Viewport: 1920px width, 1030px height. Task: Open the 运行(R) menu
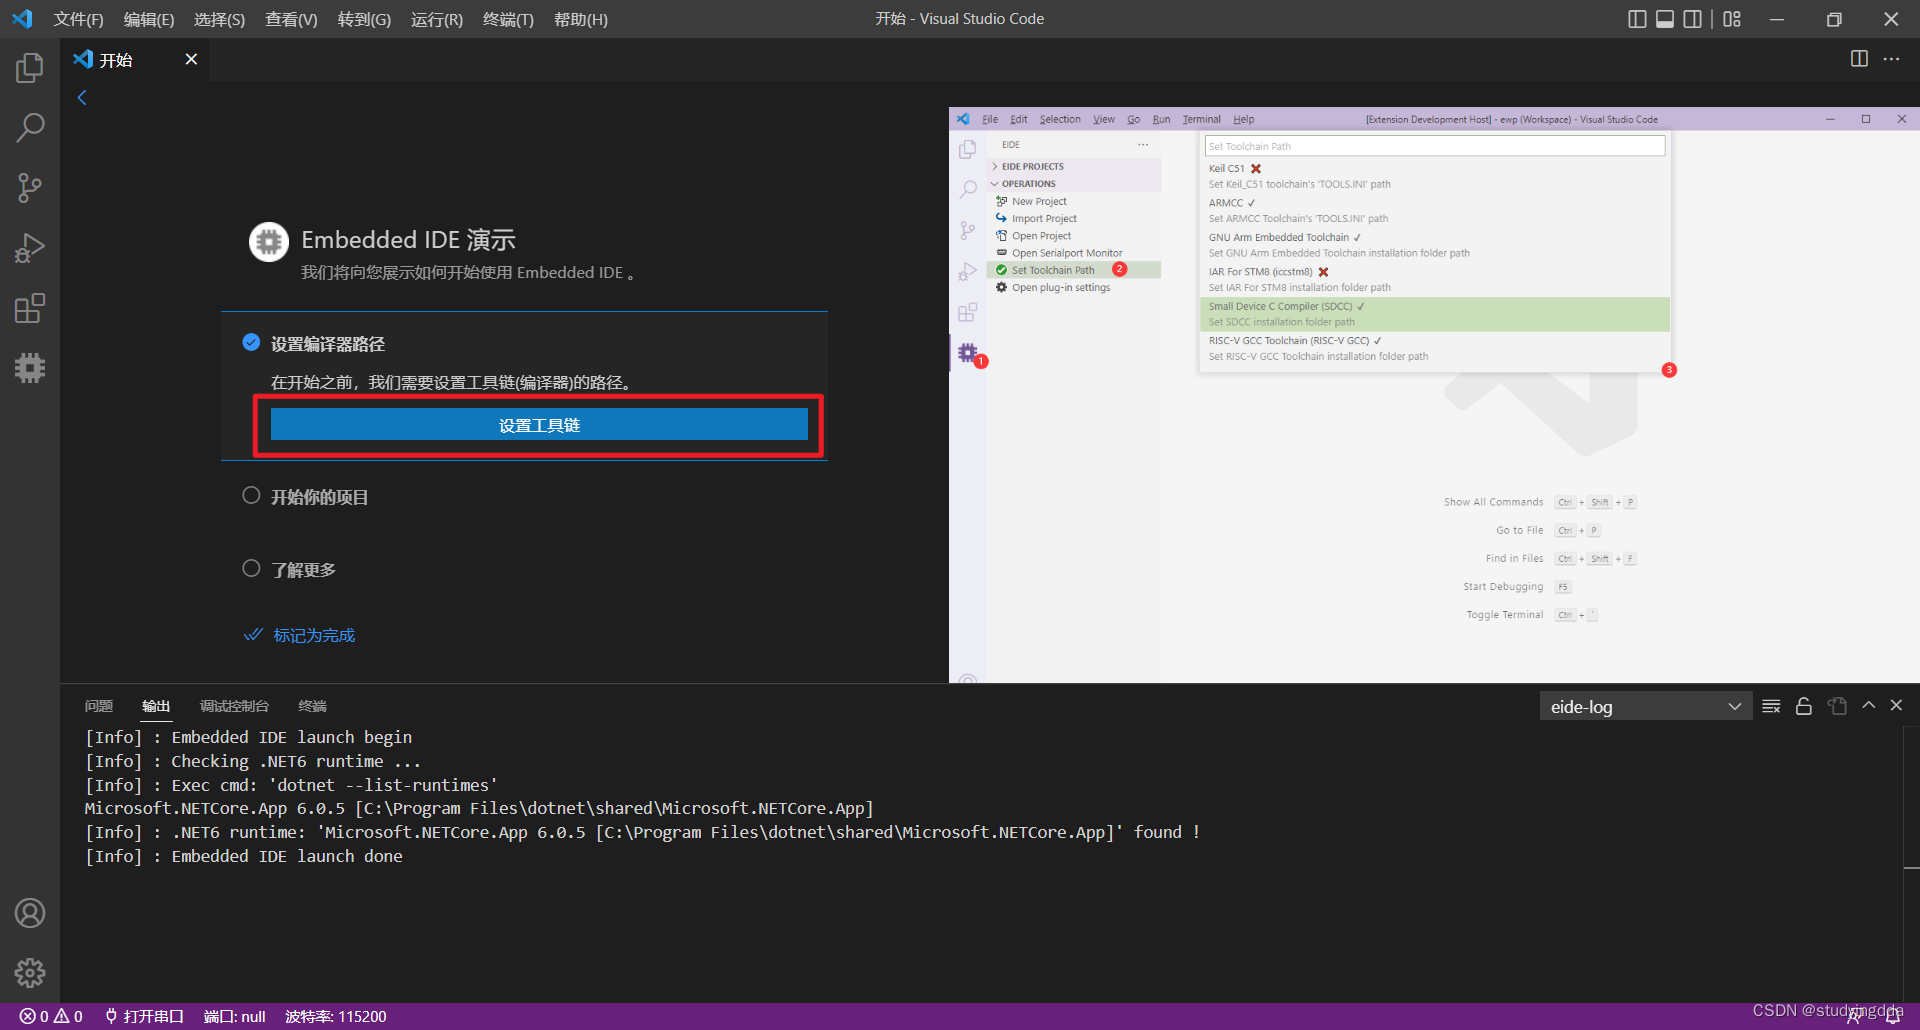437,19
